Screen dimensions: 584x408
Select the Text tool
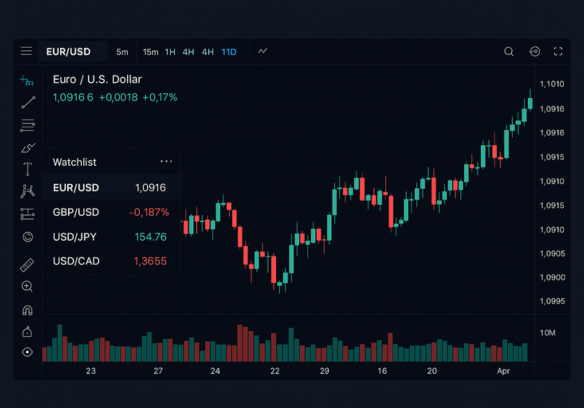point(28,169)
